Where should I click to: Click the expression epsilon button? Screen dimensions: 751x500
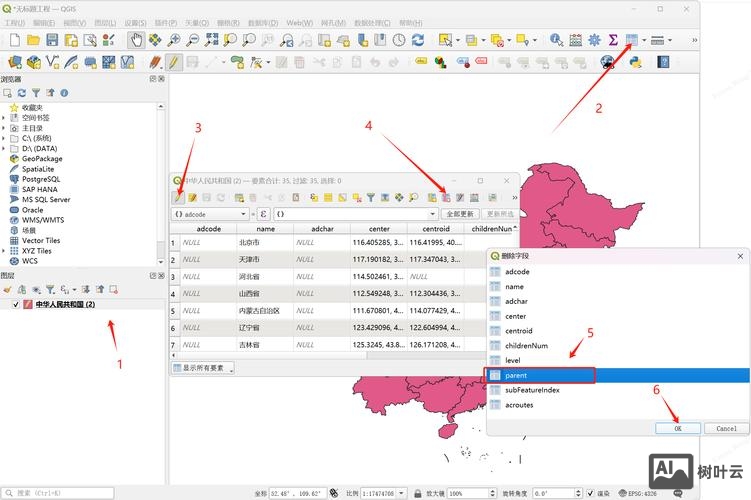263,214
